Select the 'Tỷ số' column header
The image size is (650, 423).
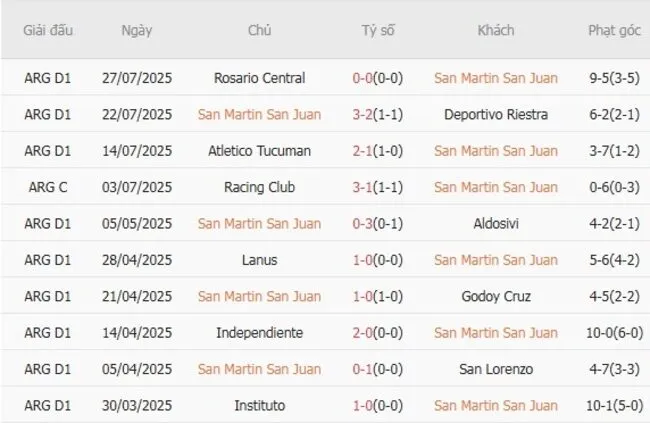coord(378,30)
